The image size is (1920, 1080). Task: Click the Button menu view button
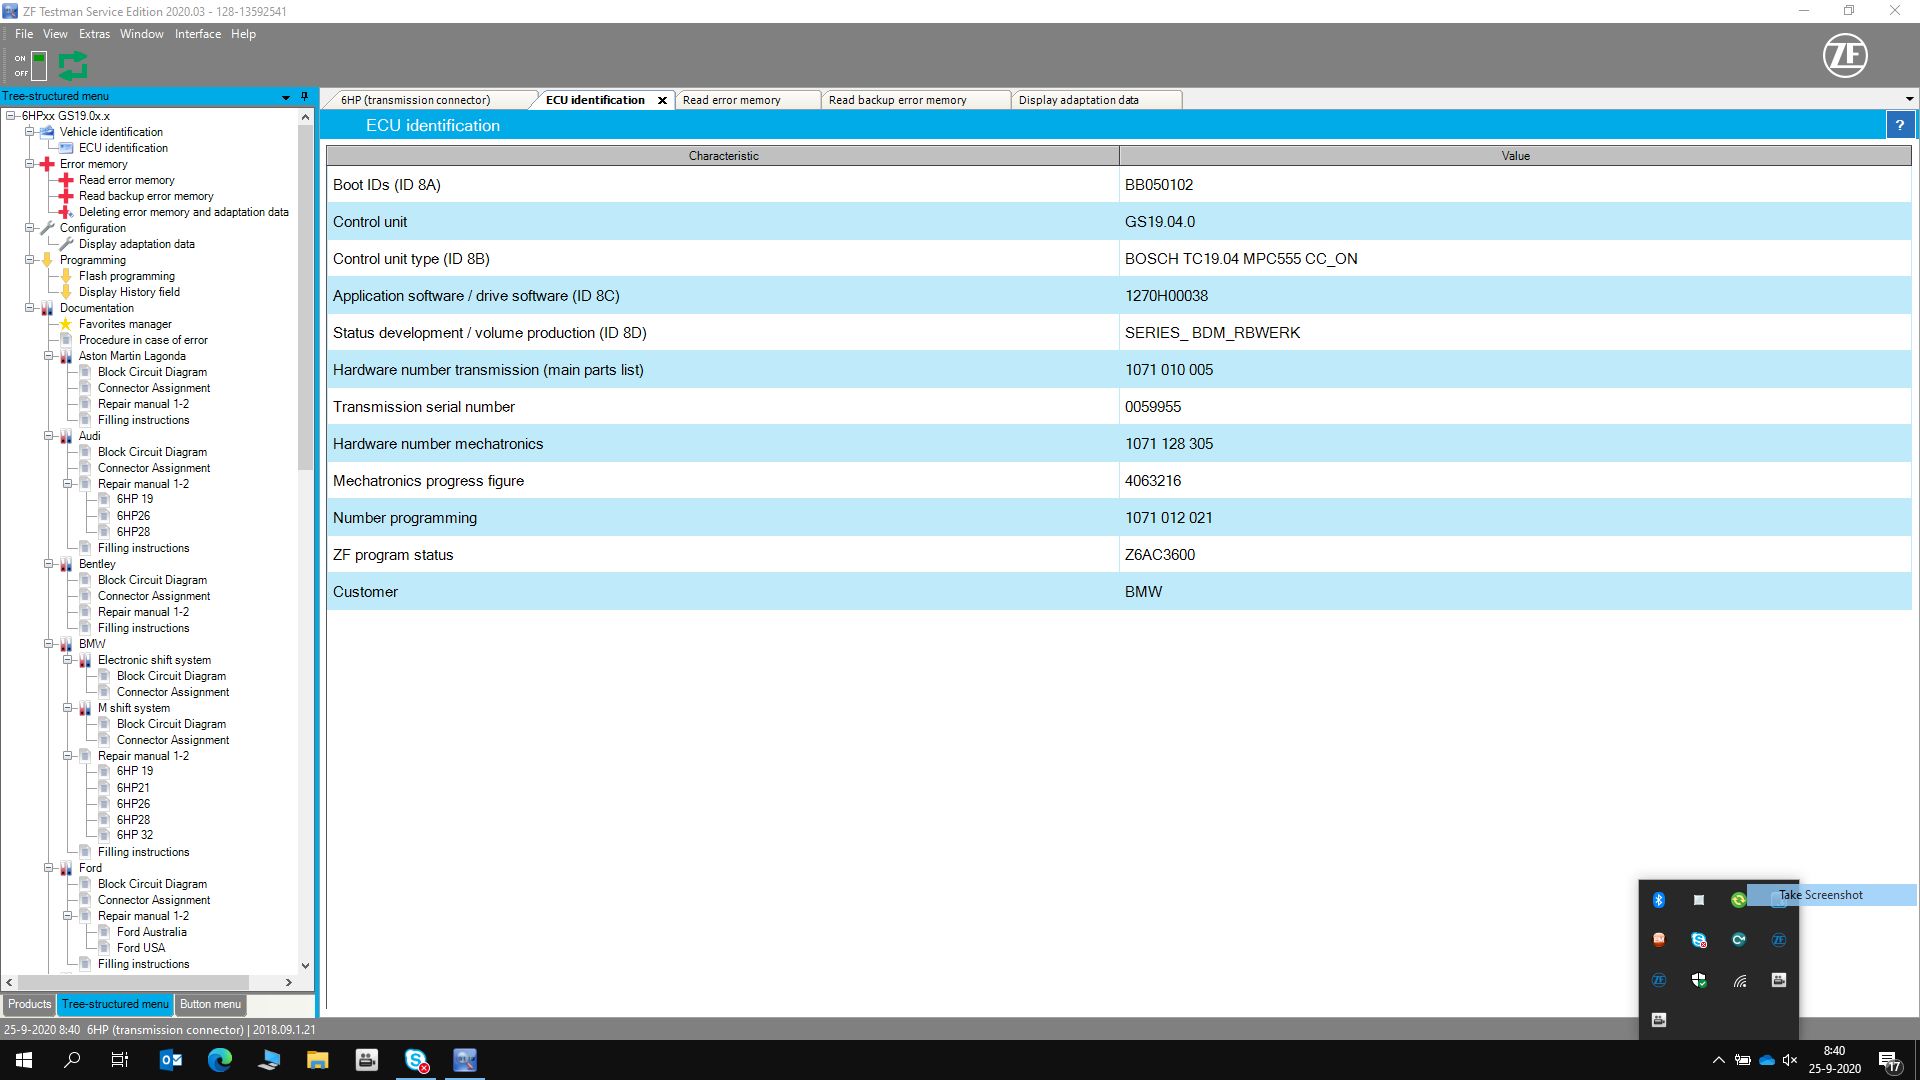click(x=210, y=1004)
